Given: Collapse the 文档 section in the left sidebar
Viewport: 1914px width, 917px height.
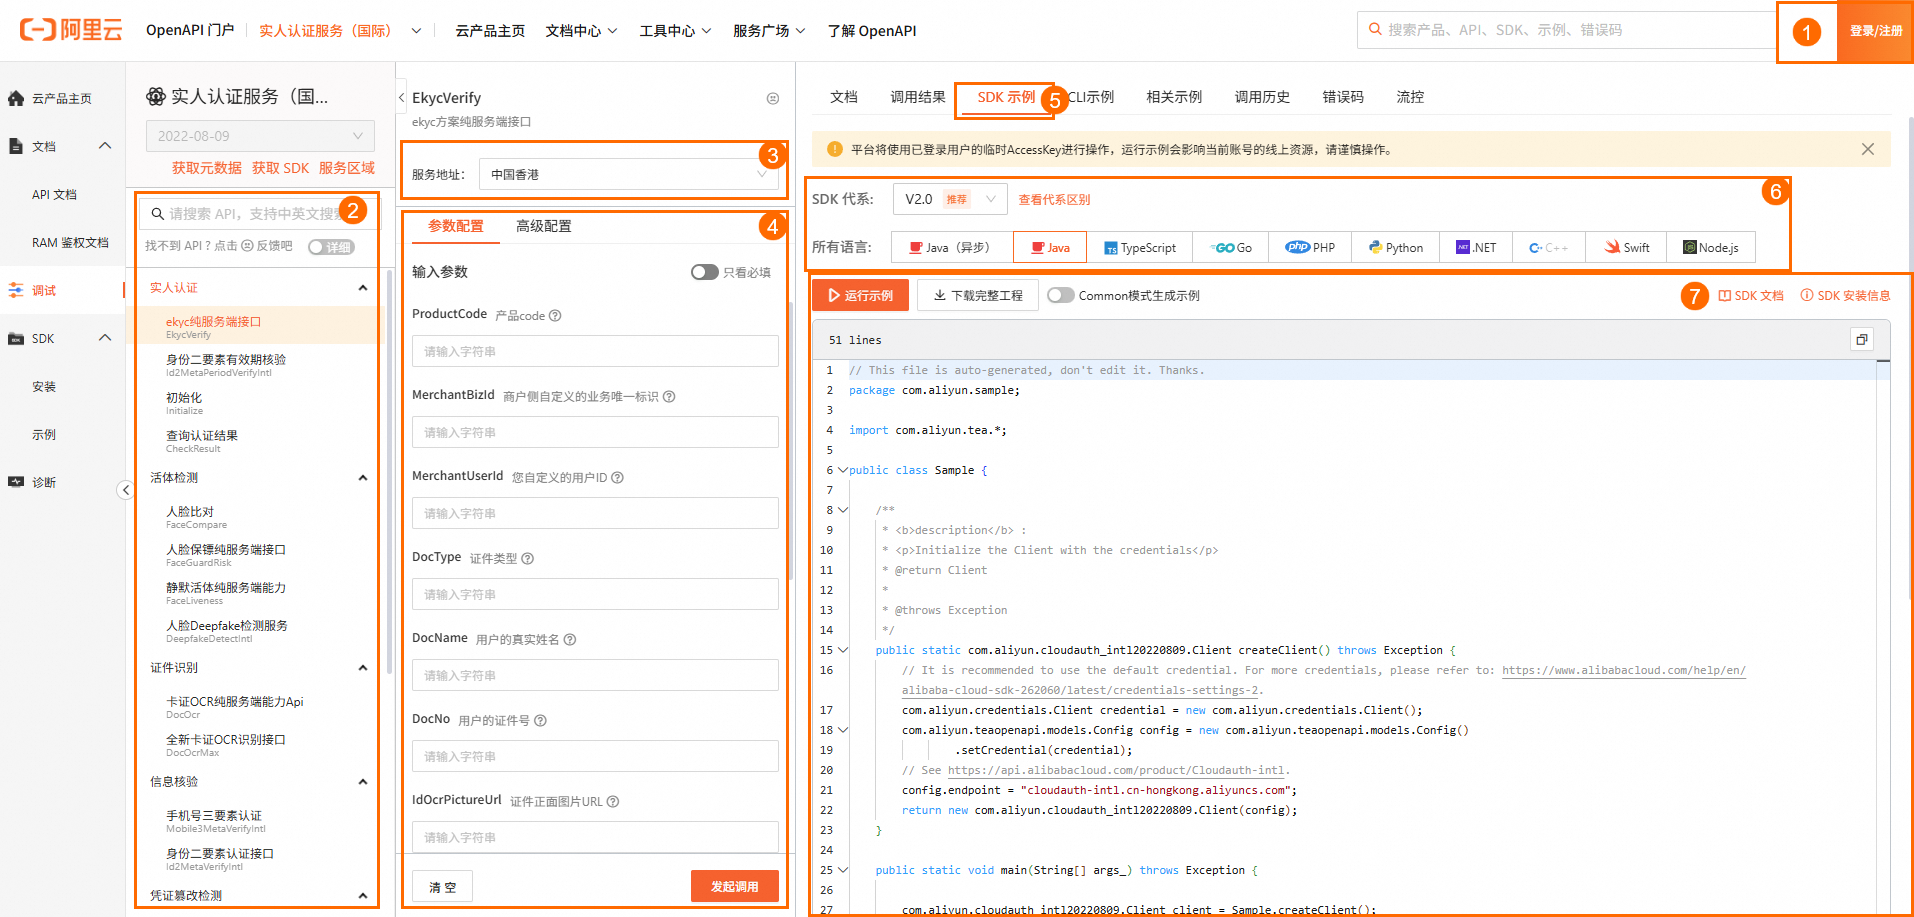Looking at the screenshot, I should pos(105,146).
